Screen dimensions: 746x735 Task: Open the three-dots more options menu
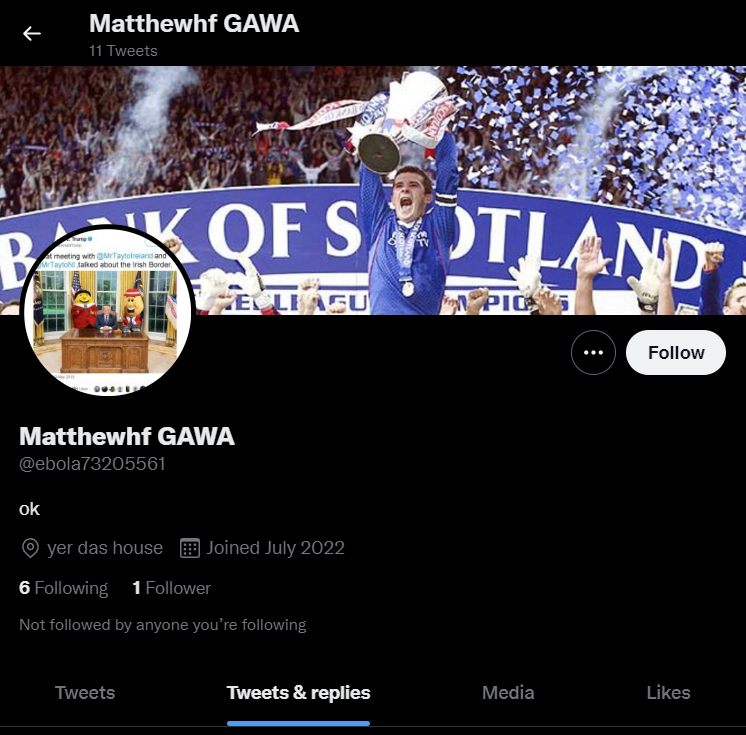point(593,353)
